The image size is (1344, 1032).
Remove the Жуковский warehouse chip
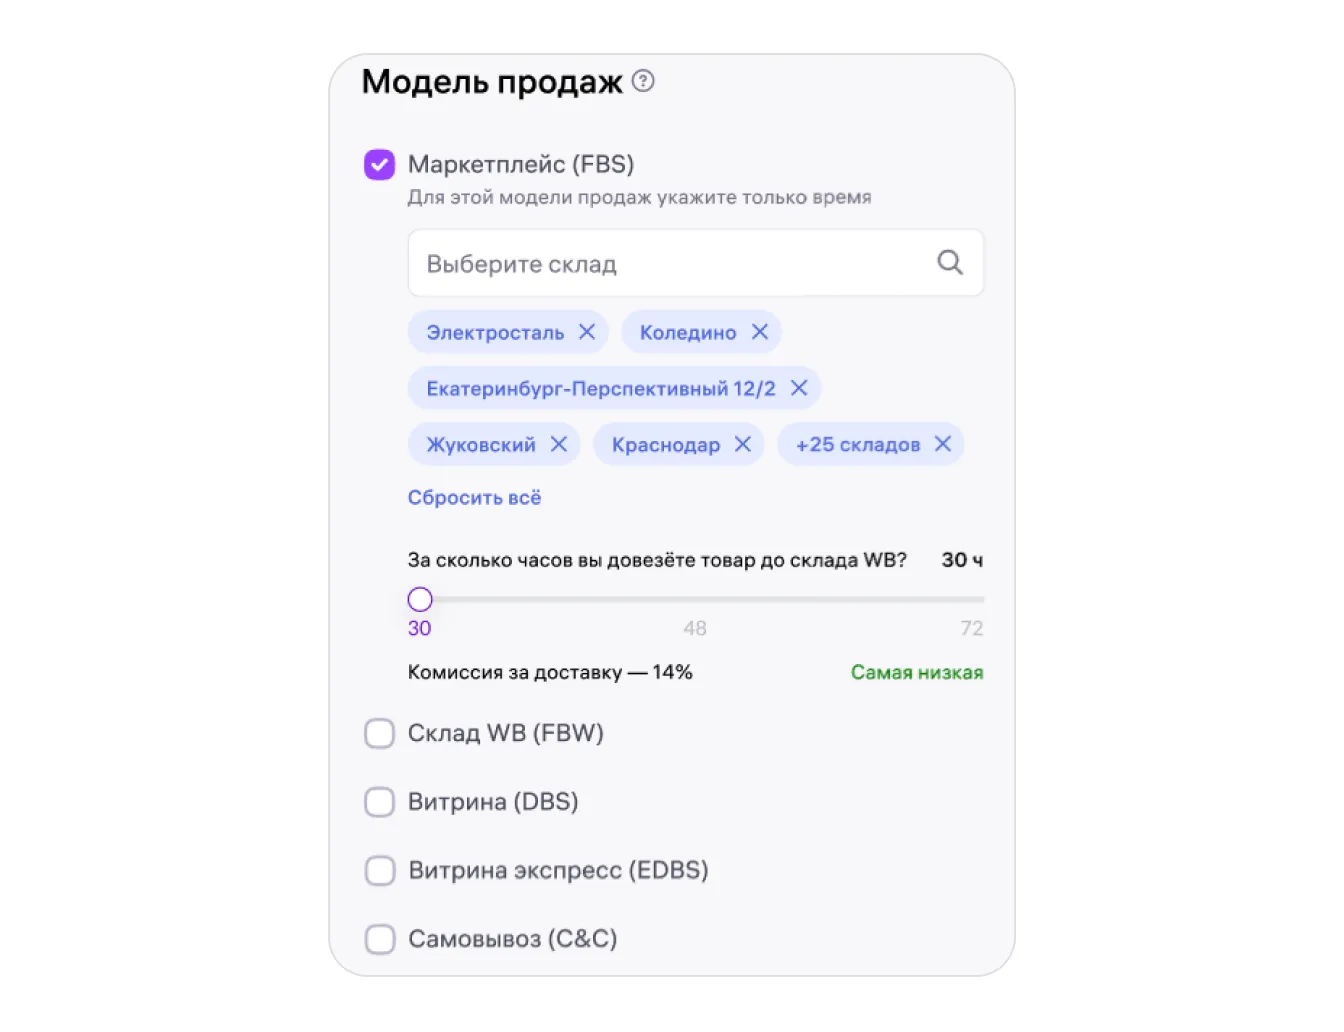[x=559, y=444]
